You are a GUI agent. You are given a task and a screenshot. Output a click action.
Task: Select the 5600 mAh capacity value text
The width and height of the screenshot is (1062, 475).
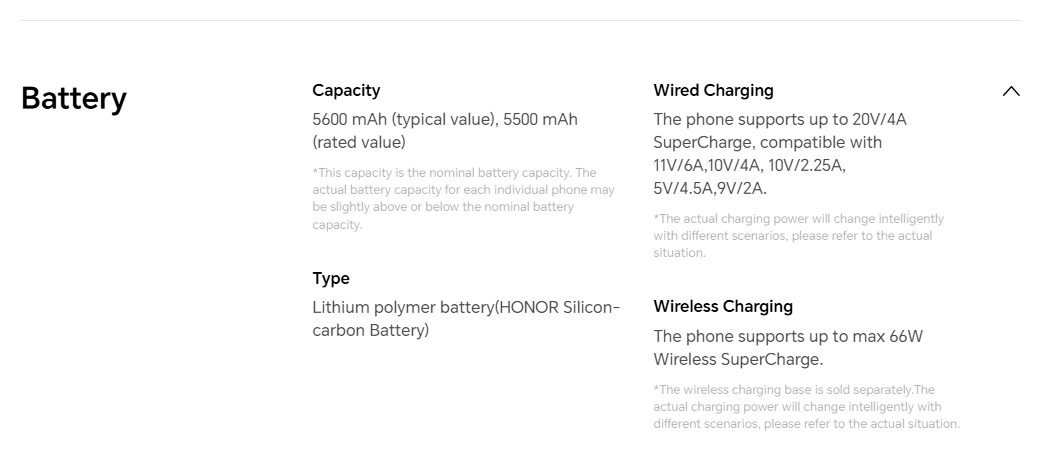445,131
